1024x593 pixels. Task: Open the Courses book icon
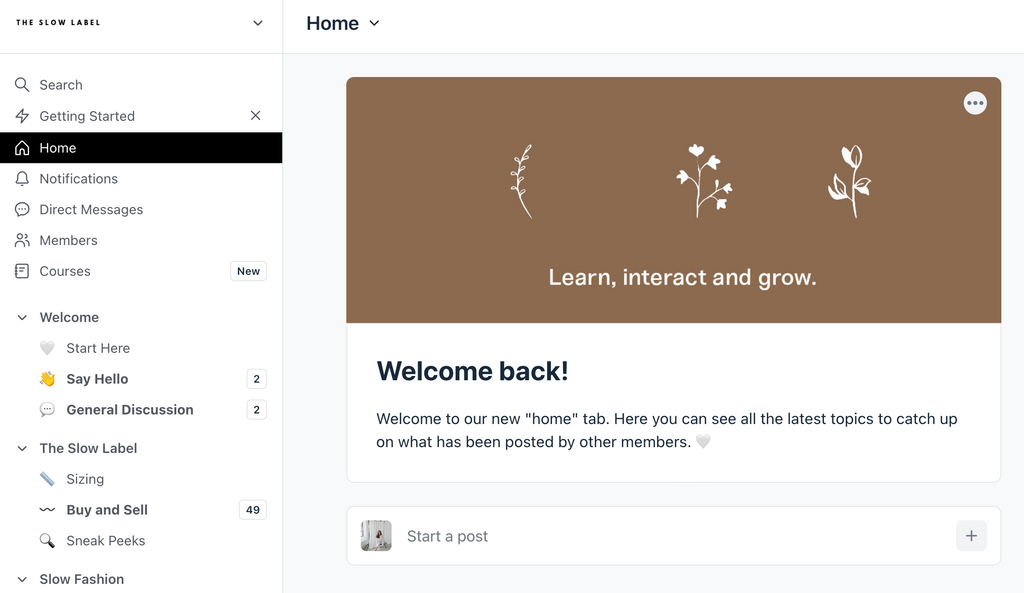[x=22, y=271]
